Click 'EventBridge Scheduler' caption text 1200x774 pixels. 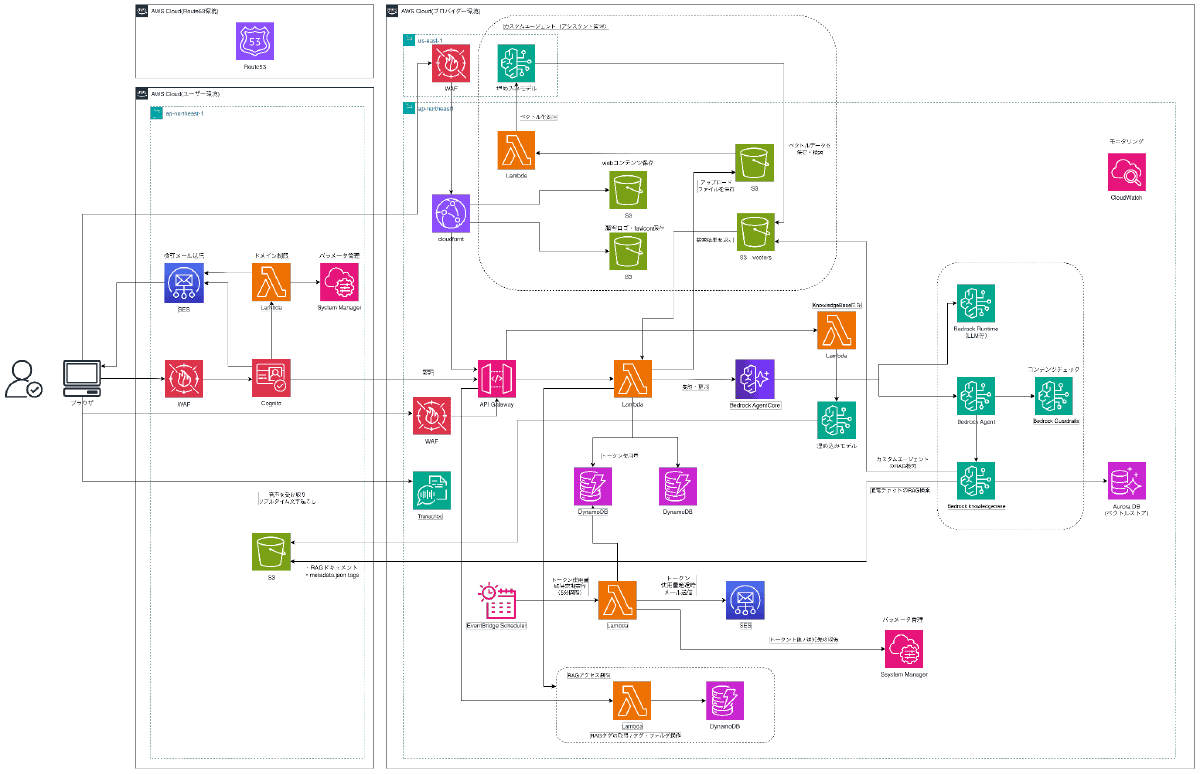point(497,625)
